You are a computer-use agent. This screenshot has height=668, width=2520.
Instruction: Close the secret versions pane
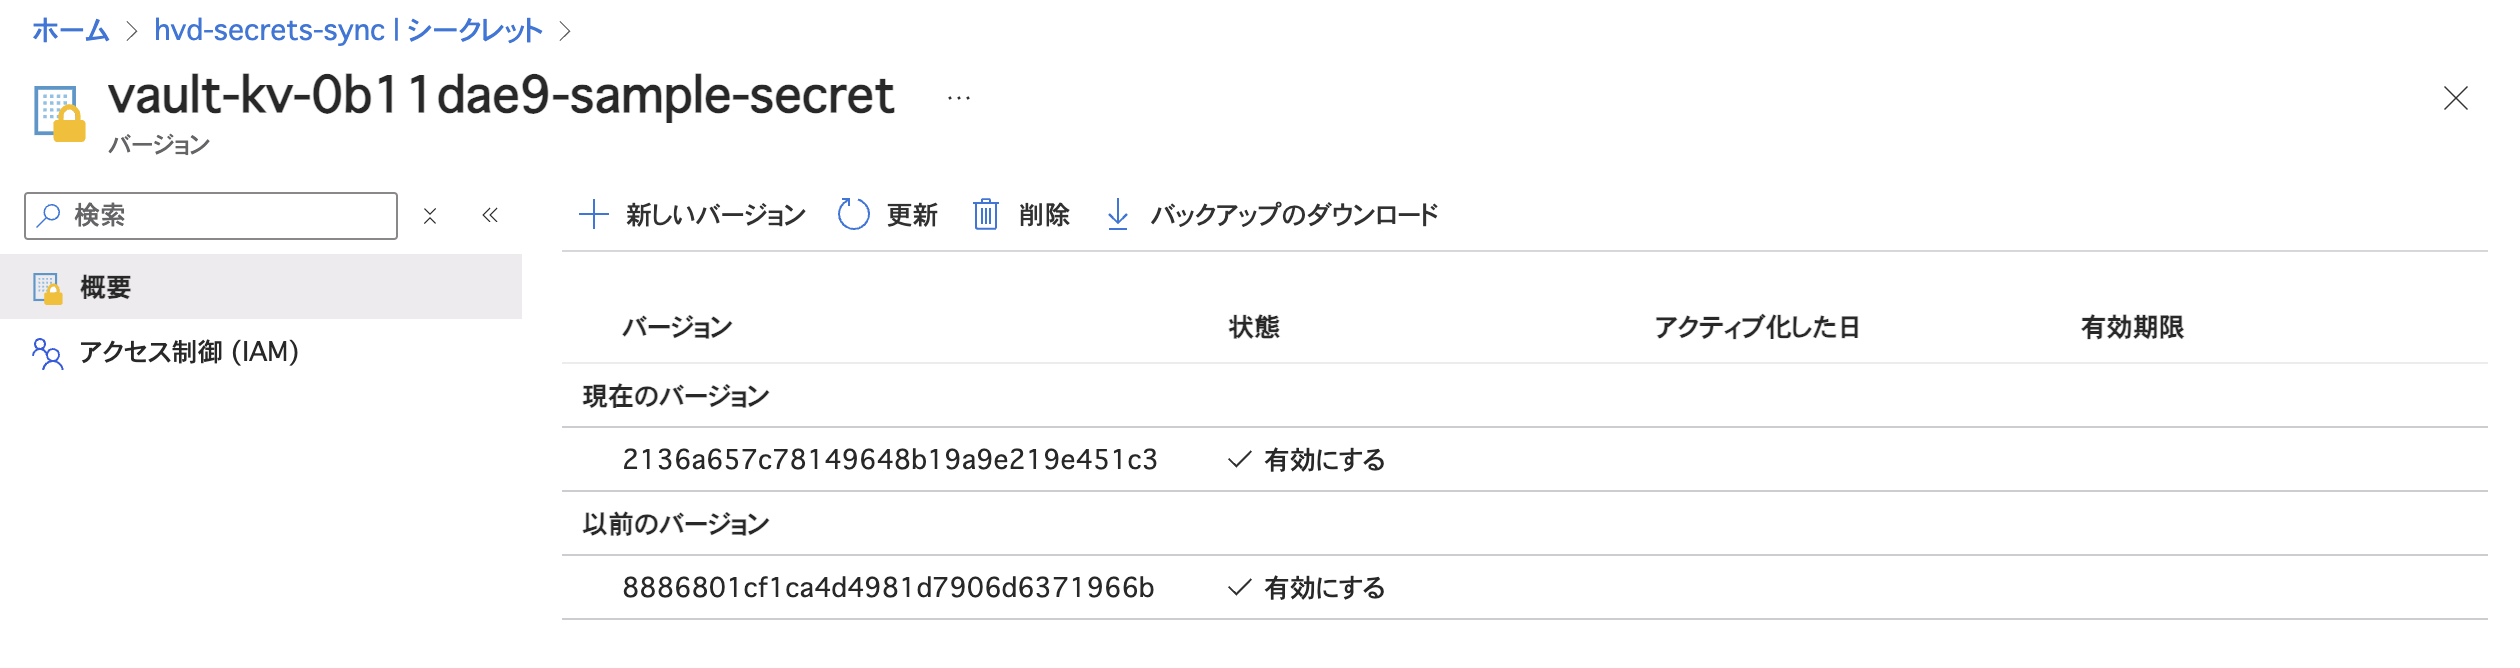point(2456,98)
